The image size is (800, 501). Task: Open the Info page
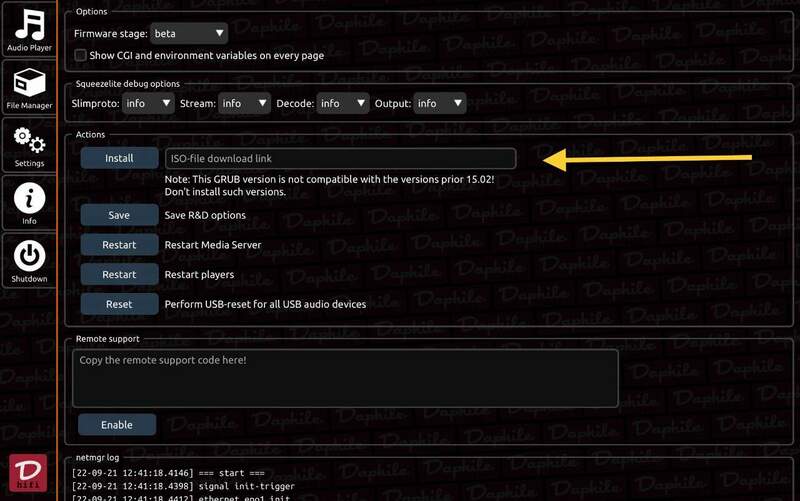tap(29, 204)
